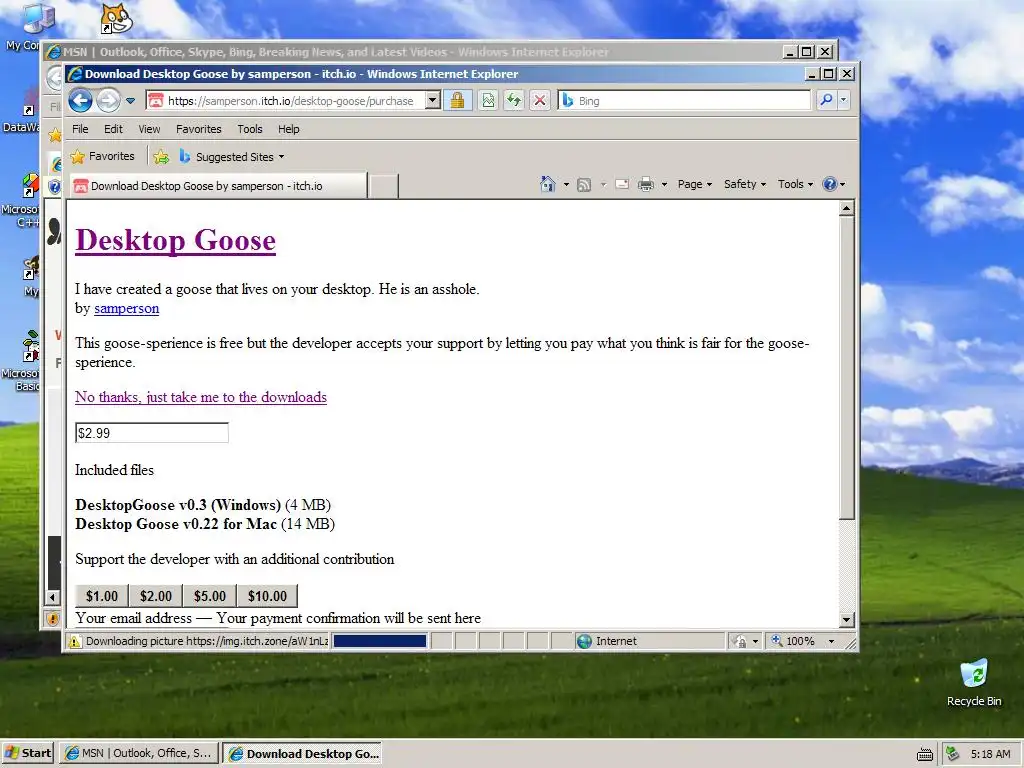Open the View menu
Image resolution: width=1024 pixels, height=768 pixels.
149,129
